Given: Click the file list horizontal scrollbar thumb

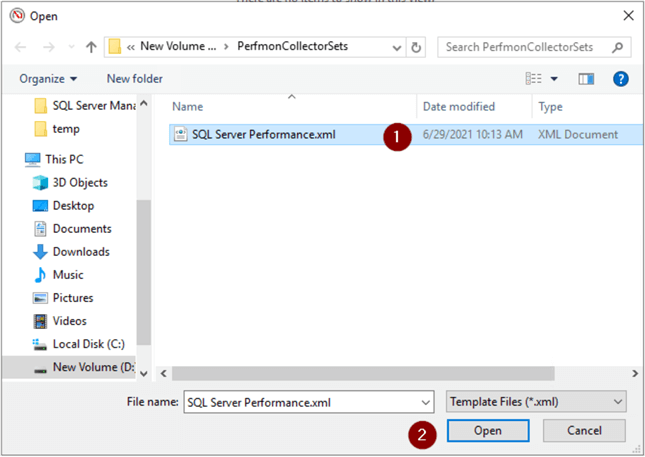Looking at the screenshot, I should [363, 373].
